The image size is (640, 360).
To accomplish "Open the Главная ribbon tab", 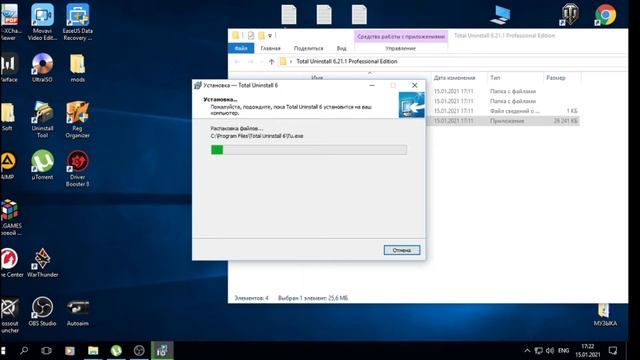I will pos(270,48).
